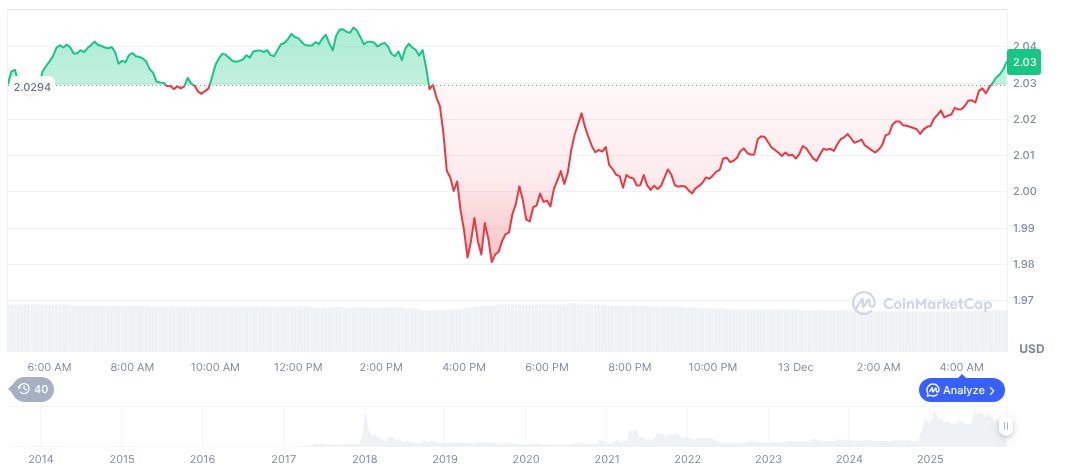Select 2021 on the year navigator

point(606,459)
